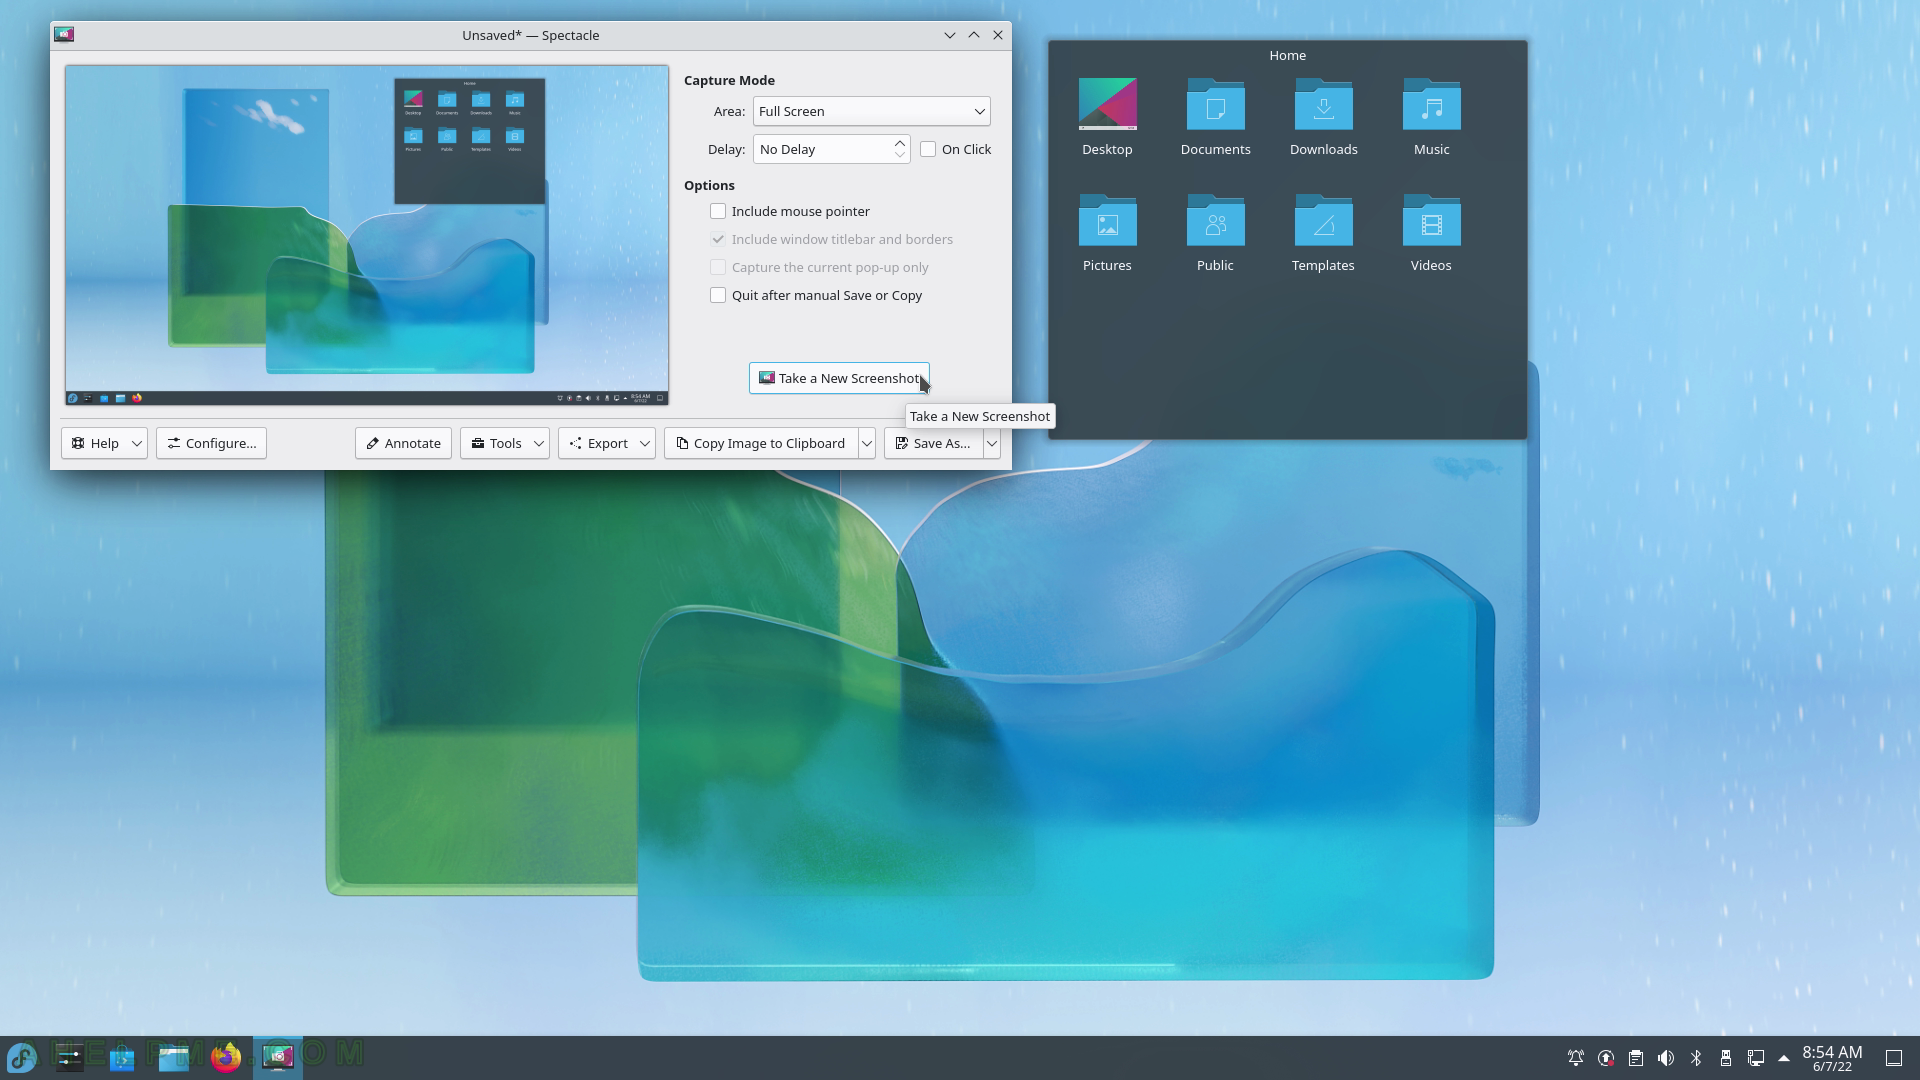Screen dimensions: 1920x1080
Task: Launch System Settings from the taskbar
Action: [x=70, y=1057]
